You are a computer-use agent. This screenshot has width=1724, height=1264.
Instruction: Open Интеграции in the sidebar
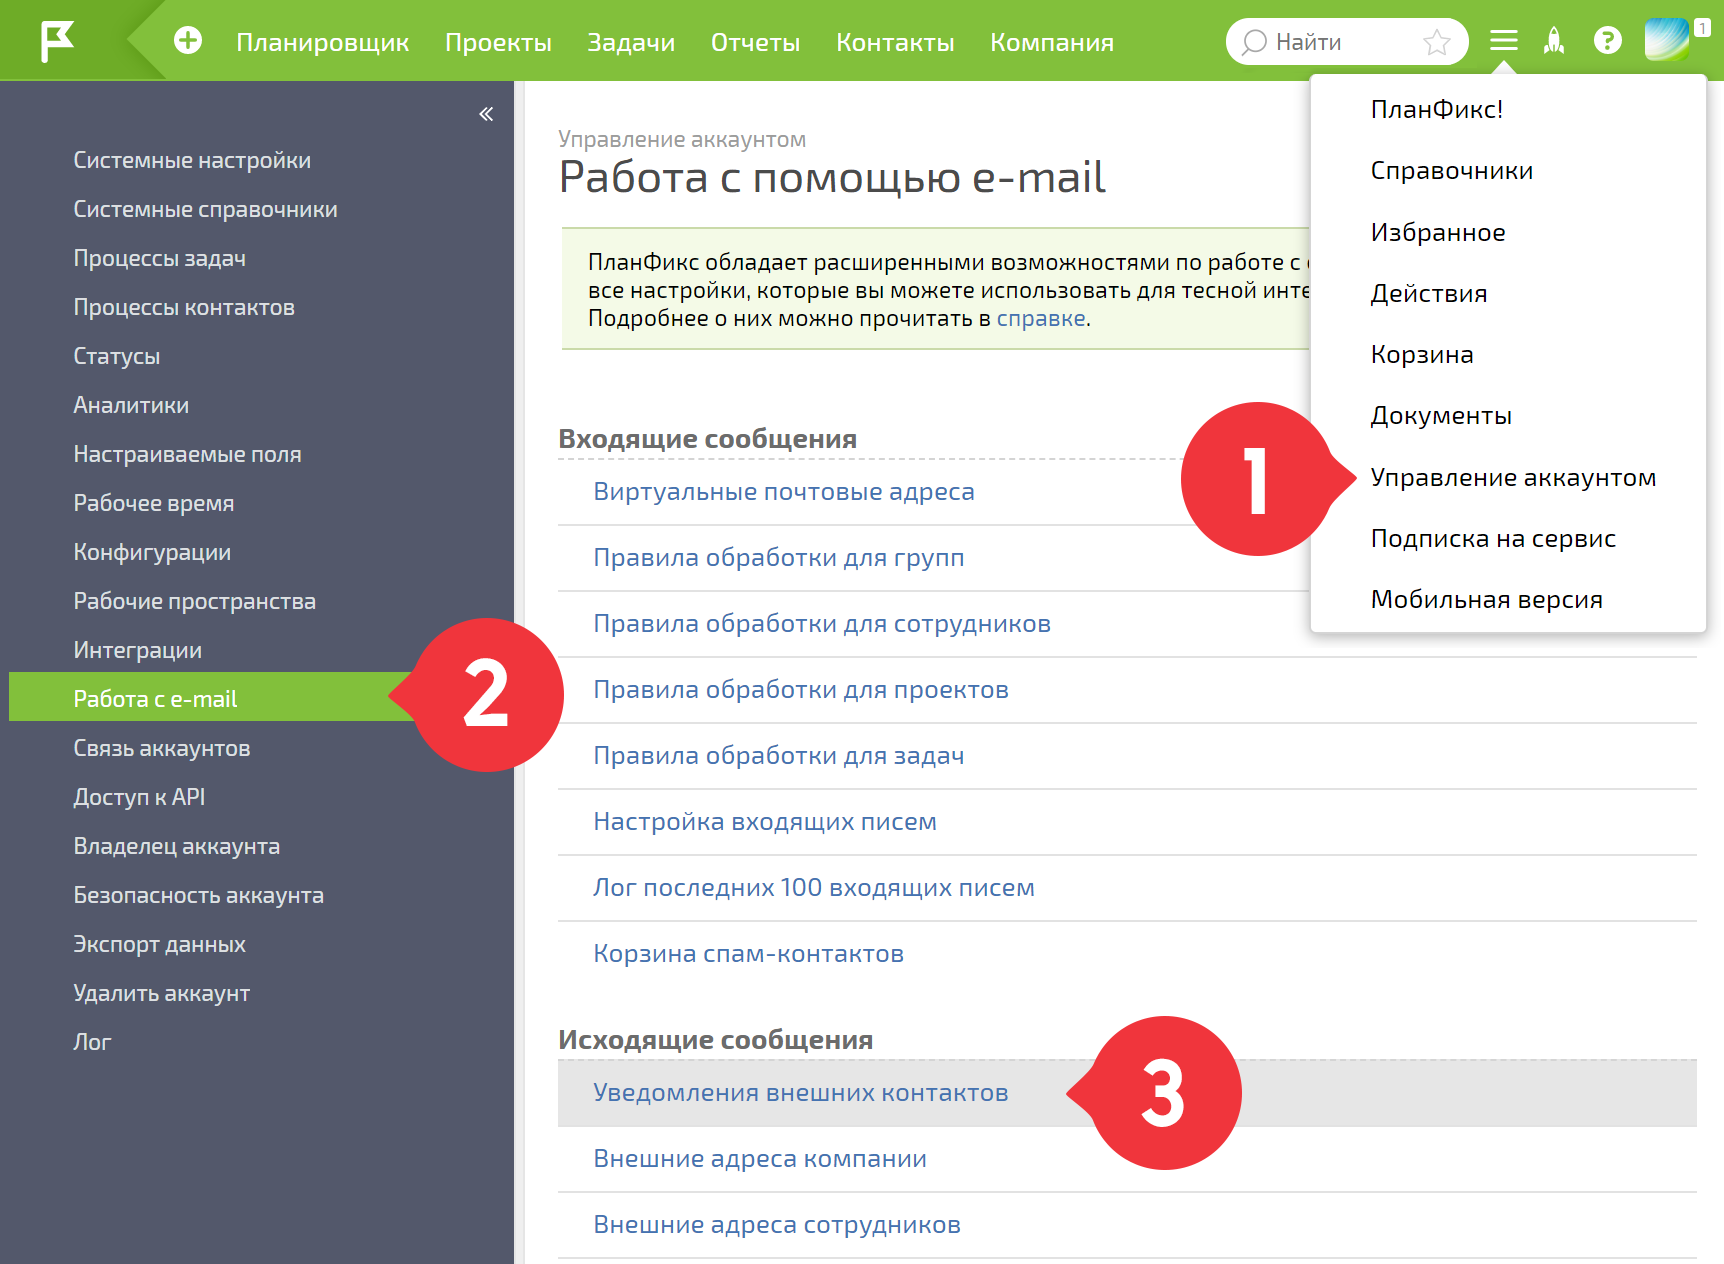pyautogui.click(x=137, y=650)
